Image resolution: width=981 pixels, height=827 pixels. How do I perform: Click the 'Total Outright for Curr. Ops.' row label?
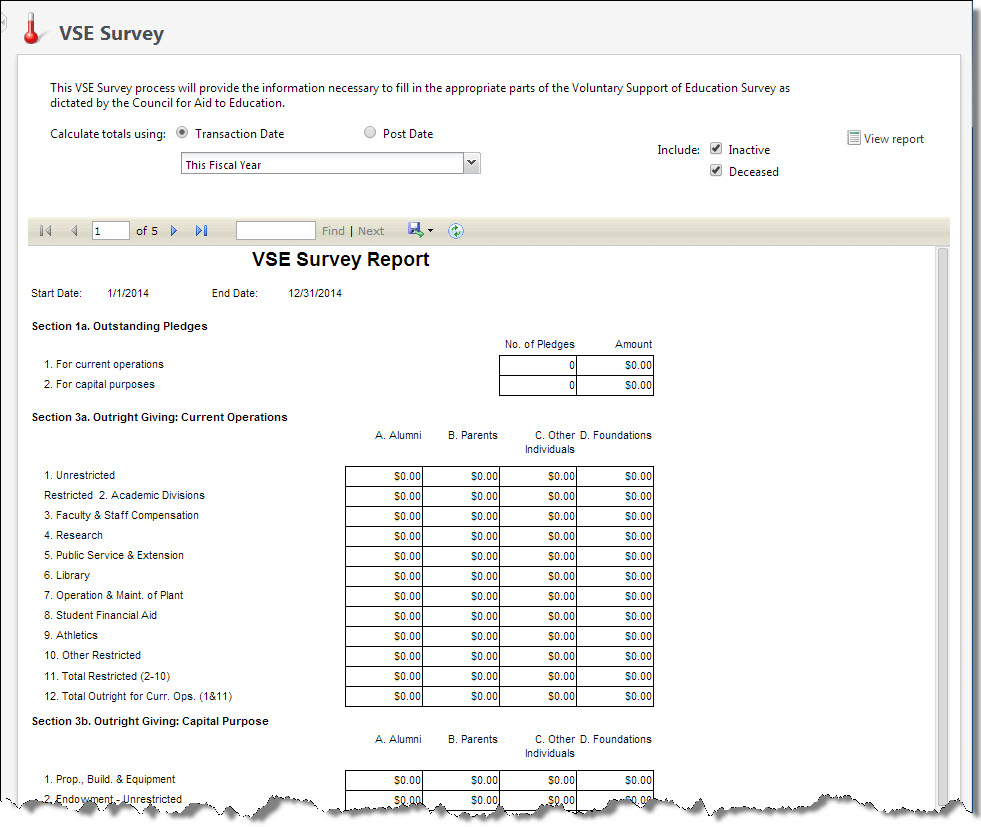[138, 696]
